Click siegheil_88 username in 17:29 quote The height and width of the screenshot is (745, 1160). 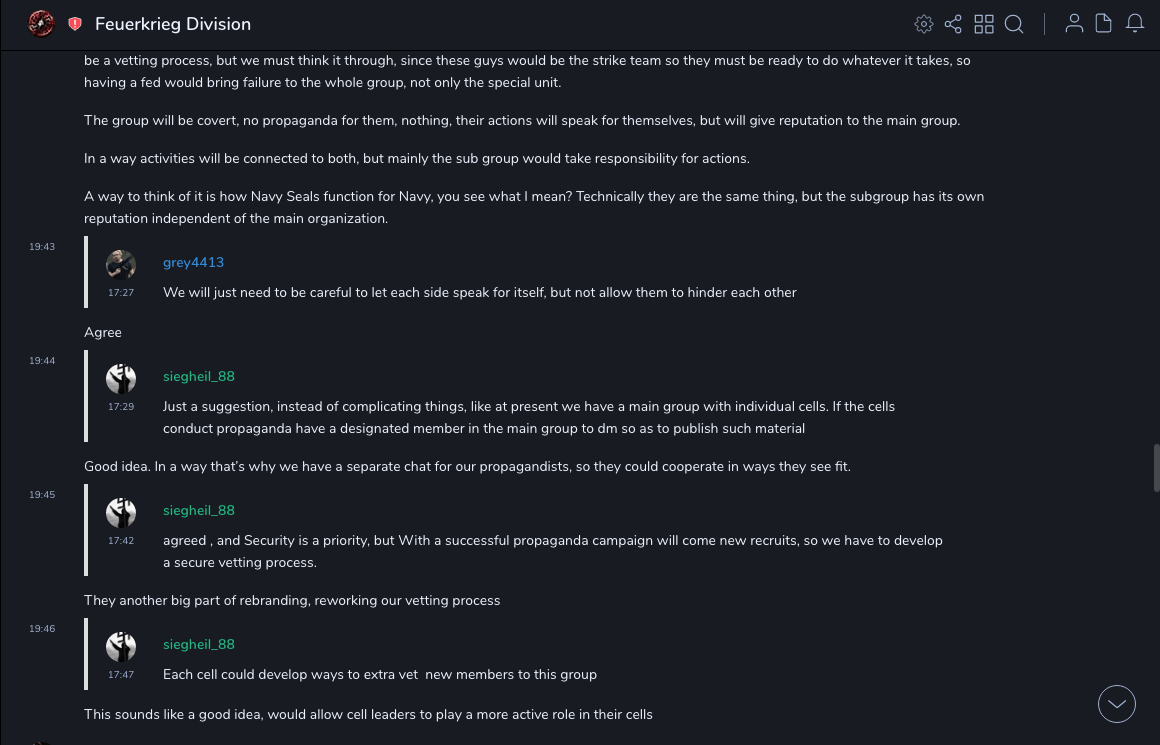pos(199,376)
